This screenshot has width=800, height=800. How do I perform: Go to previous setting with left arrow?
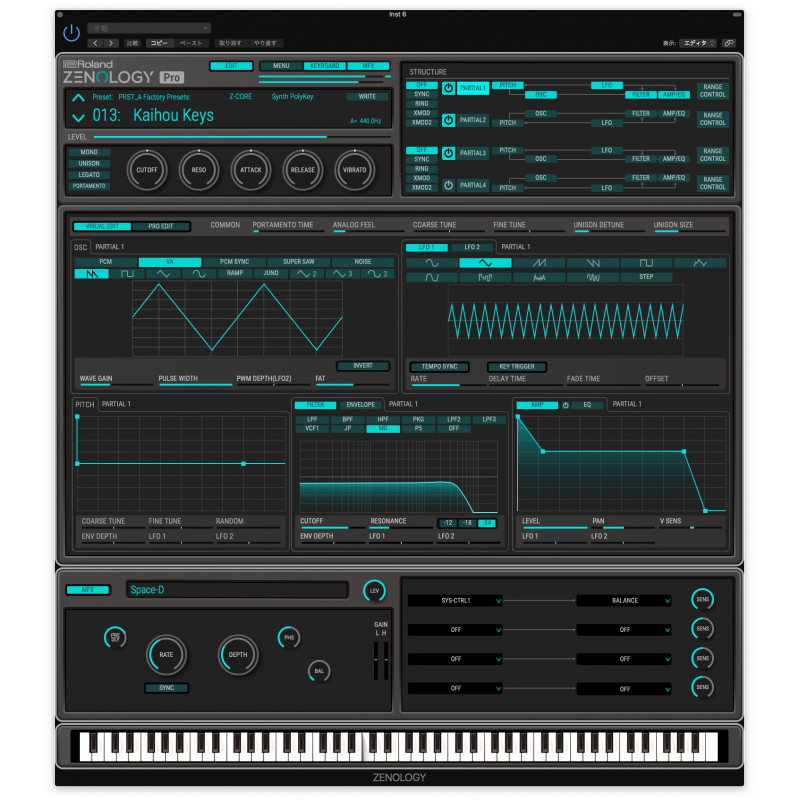click(95, 43)
